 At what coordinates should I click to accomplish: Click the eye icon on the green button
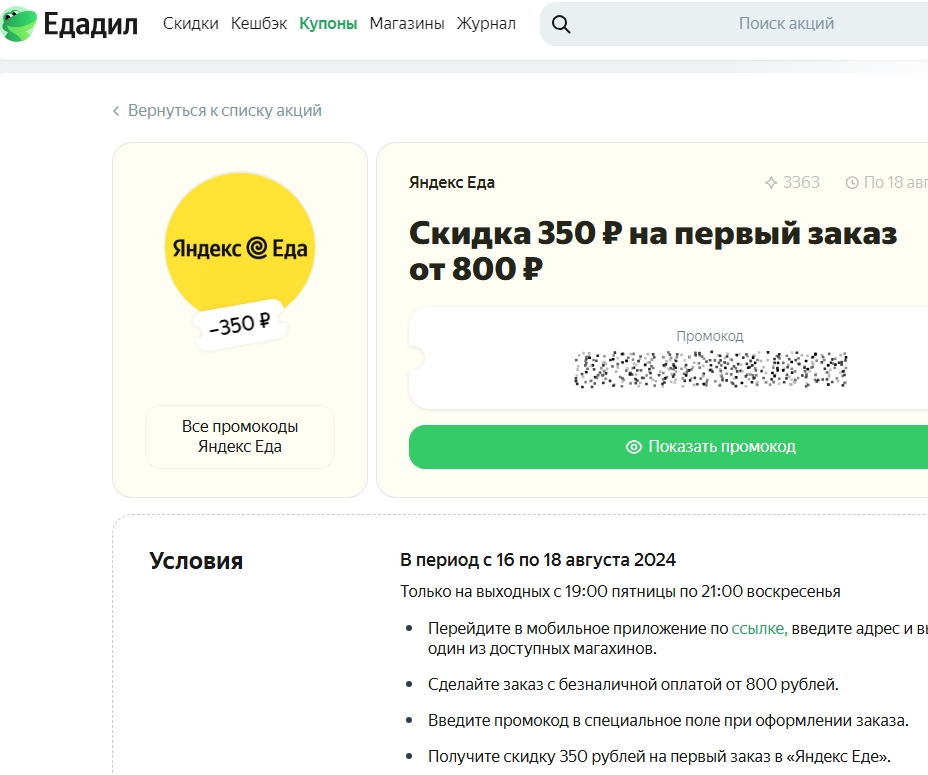tap(633, 447)
